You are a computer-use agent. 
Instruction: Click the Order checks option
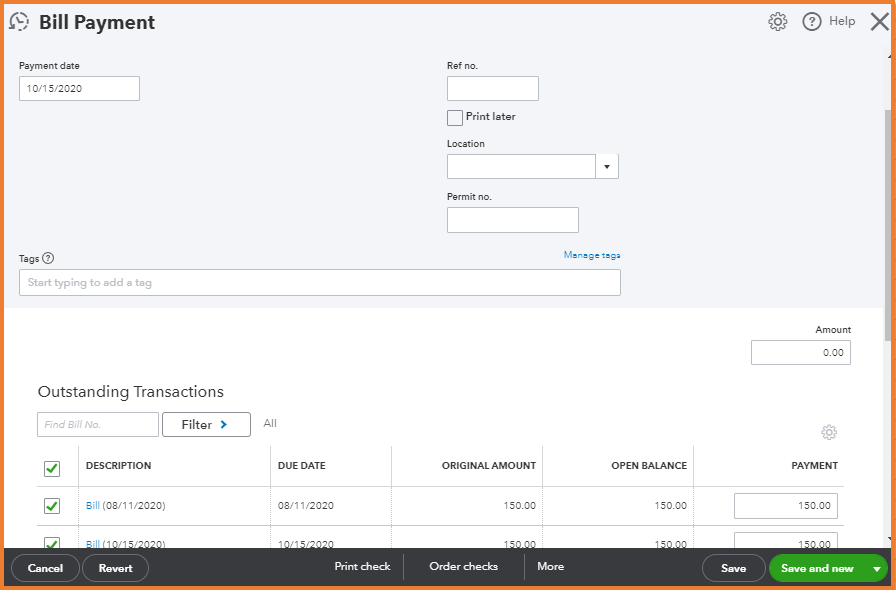point(463,567)
